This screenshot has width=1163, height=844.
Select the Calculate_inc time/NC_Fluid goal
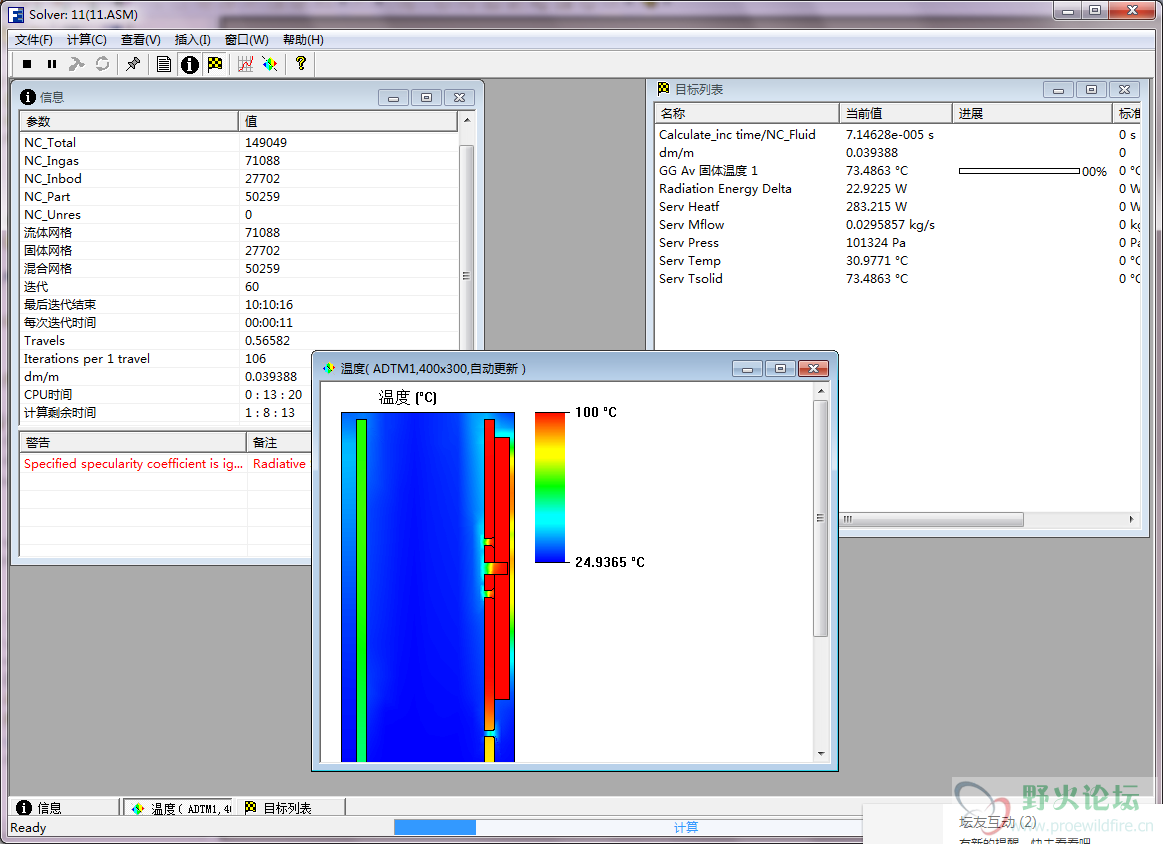click(897, 134)
